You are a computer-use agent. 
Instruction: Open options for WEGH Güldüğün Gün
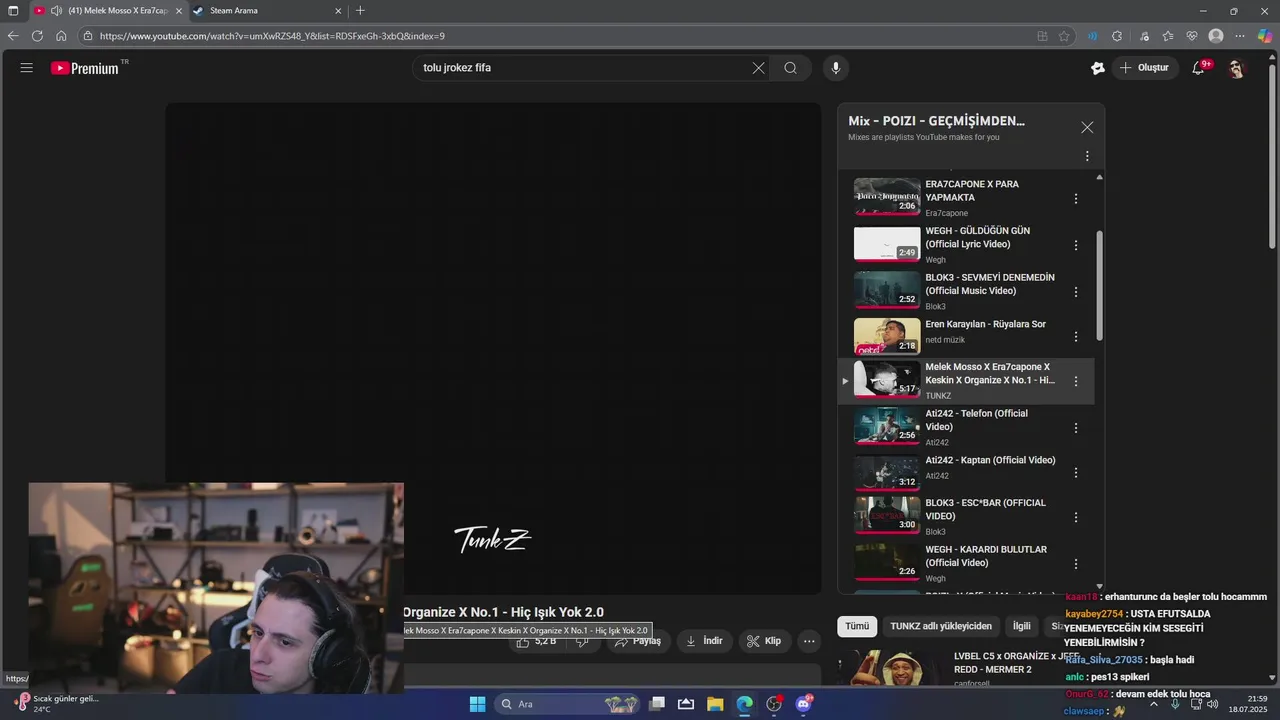(x=1076, y=245)
